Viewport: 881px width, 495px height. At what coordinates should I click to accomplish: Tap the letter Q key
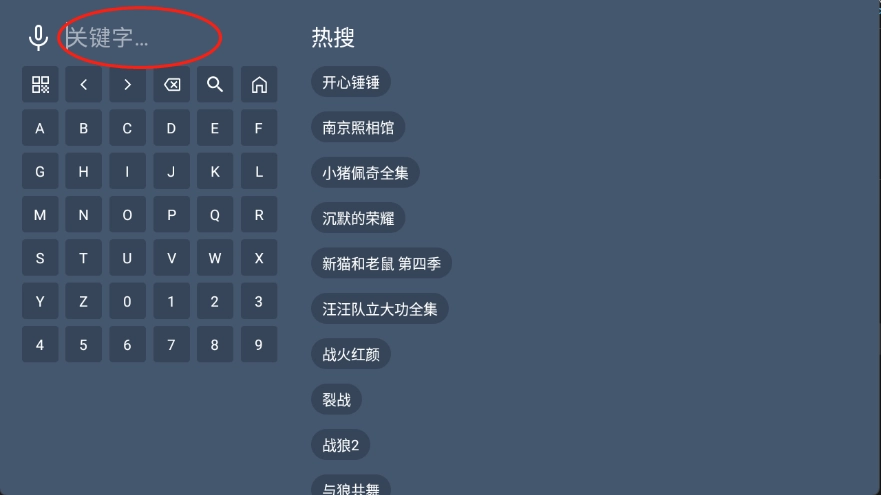(215, 215)
